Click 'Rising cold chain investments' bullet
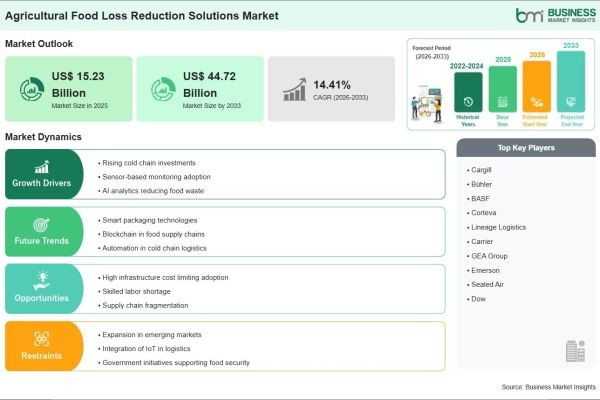Screen dimensions: 600x400 [147, 163]
